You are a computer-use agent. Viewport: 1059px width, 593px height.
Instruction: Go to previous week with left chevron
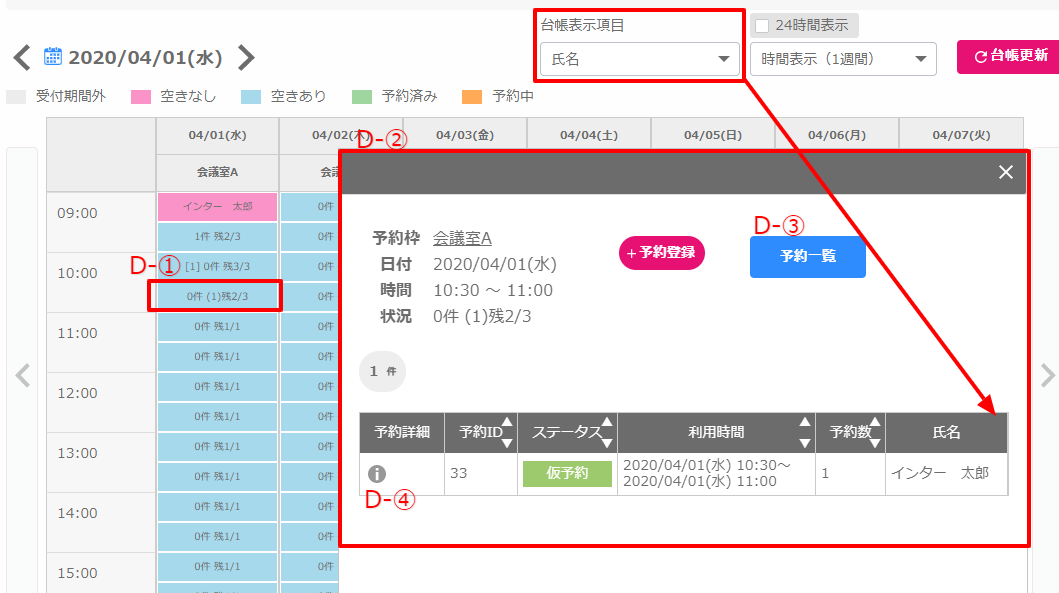tap(22, 57)
